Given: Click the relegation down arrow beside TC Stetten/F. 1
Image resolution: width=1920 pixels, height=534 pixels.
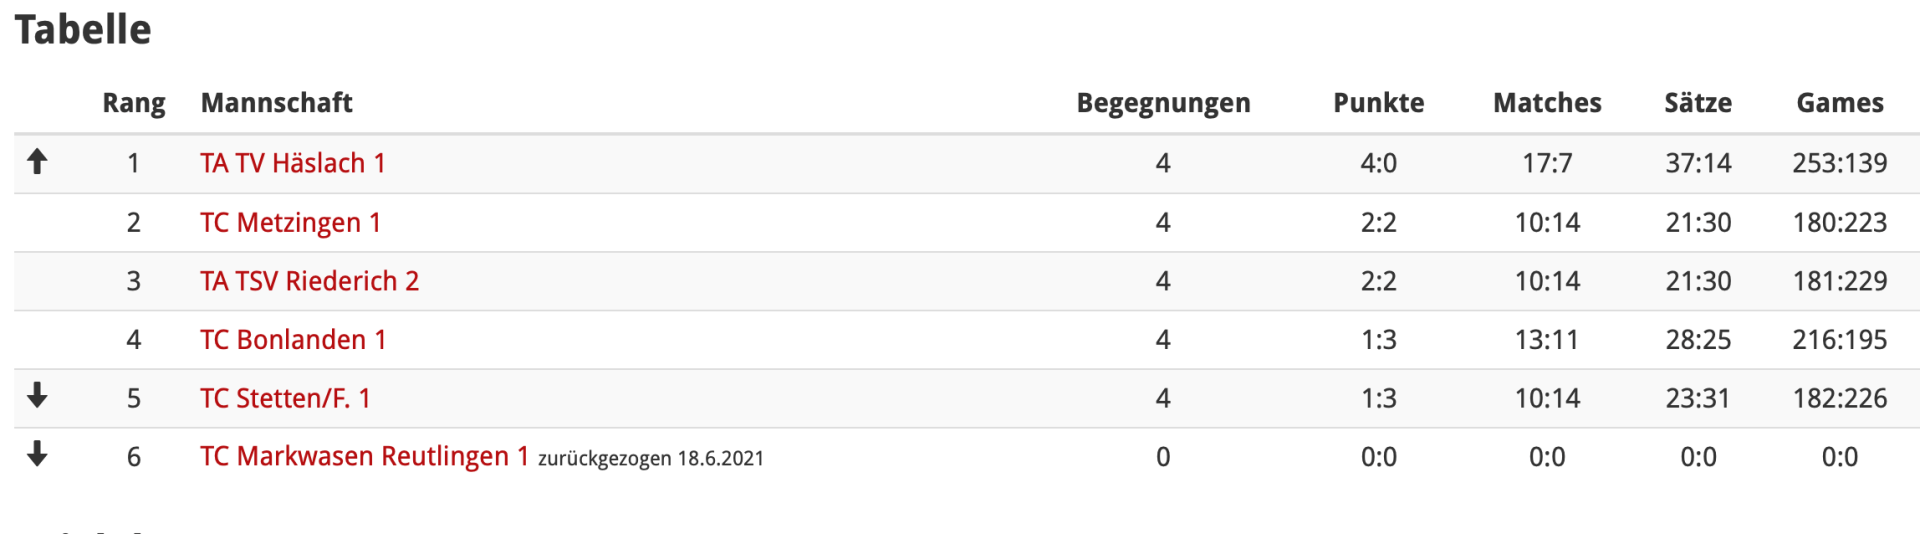Looking at the screenshot, I should 37,396.
